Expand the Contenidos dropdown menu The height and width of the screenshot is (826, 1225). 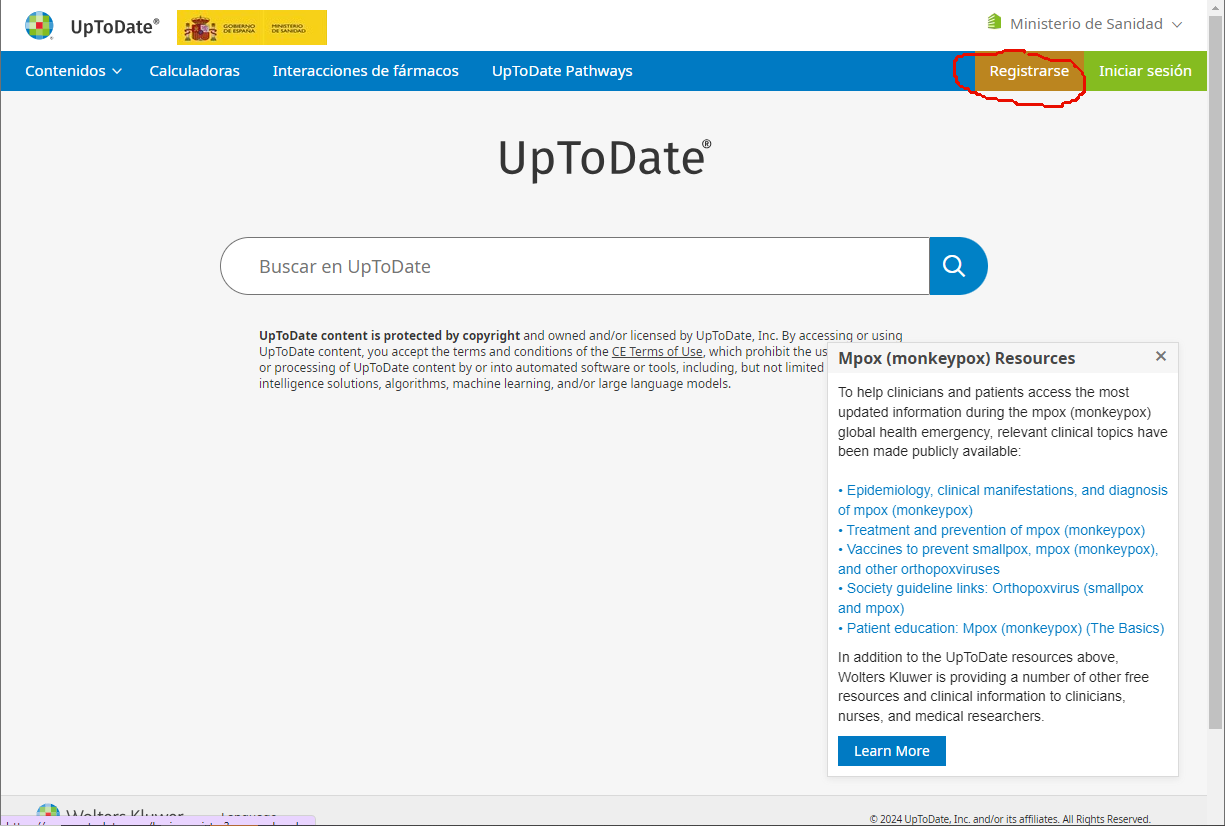73,71
